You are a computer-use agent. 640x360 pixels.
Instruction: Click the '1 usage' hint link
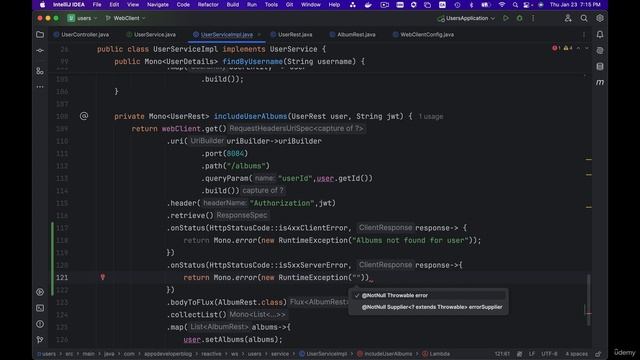(431, 117)
